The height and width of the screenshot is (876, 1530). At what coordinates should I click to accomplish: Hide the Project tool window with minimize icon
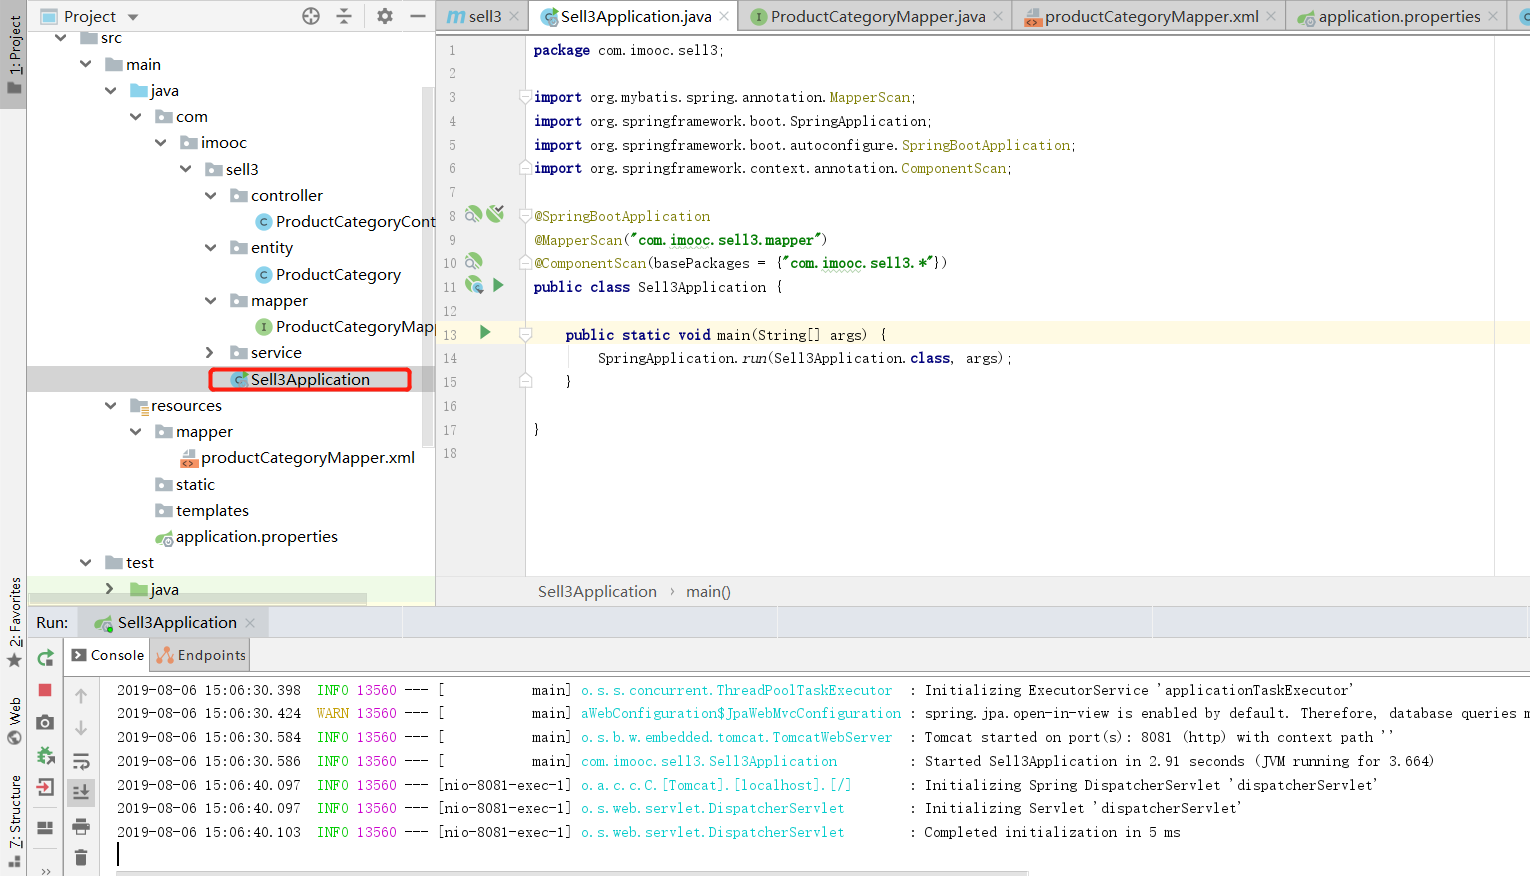[418, 16]
